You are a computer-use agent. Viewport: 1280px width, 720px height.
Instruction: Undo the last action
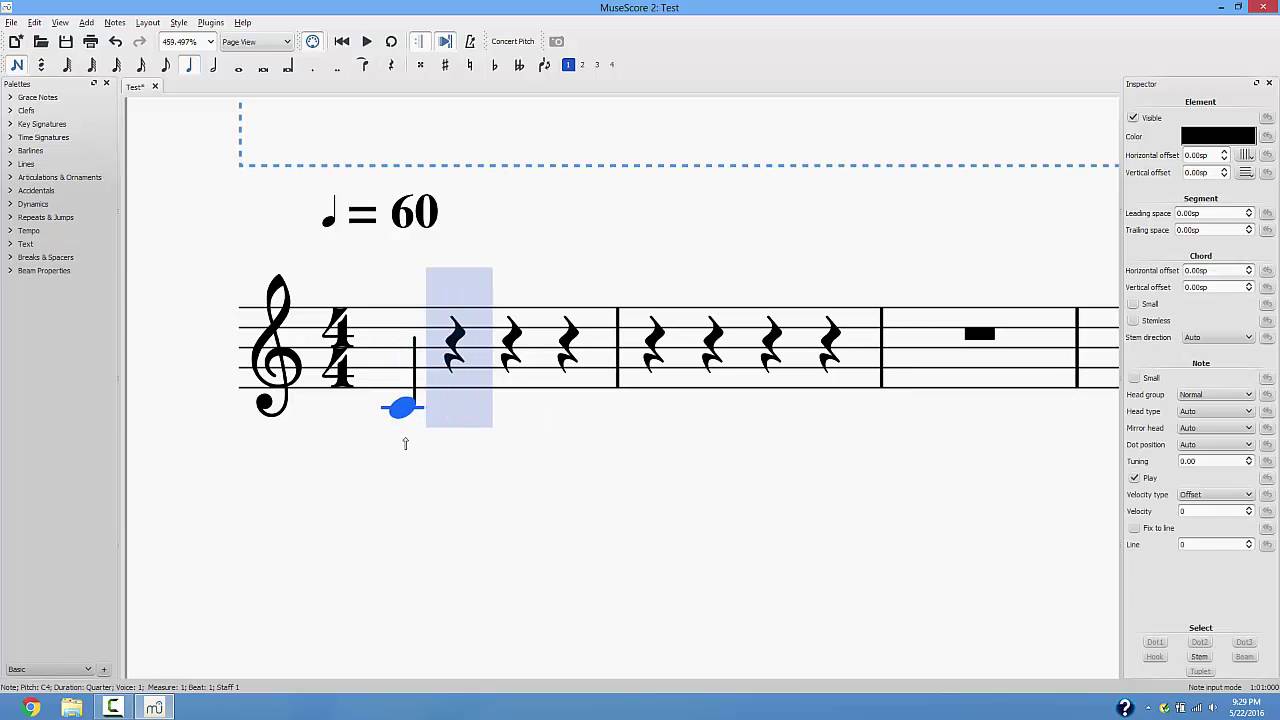(x=115, y=41)
